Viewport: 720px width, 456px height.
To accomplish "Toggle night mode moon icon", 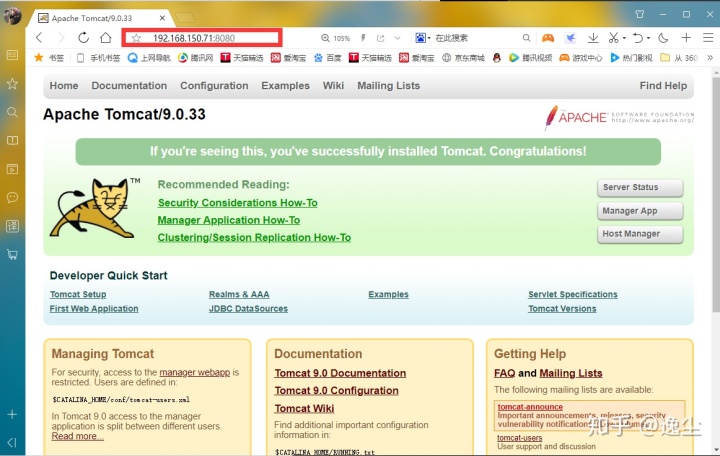I will [x=663, y=38].
